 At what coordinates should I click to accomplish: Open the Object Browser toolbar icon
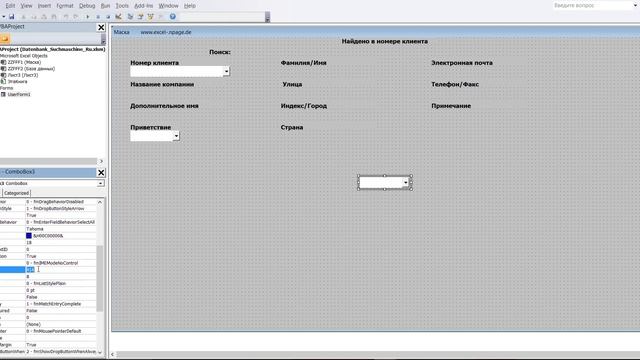click(x=151, y=17)
